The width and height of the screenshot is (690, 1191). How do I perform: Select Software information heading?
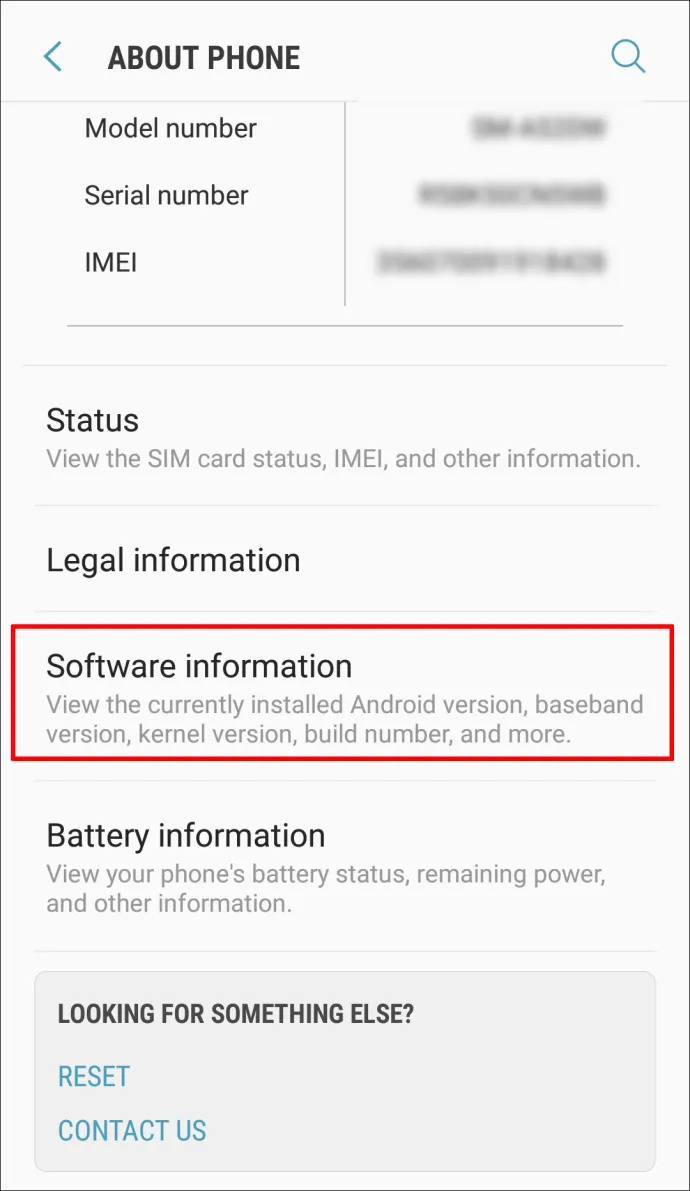(x=199, y=666)
